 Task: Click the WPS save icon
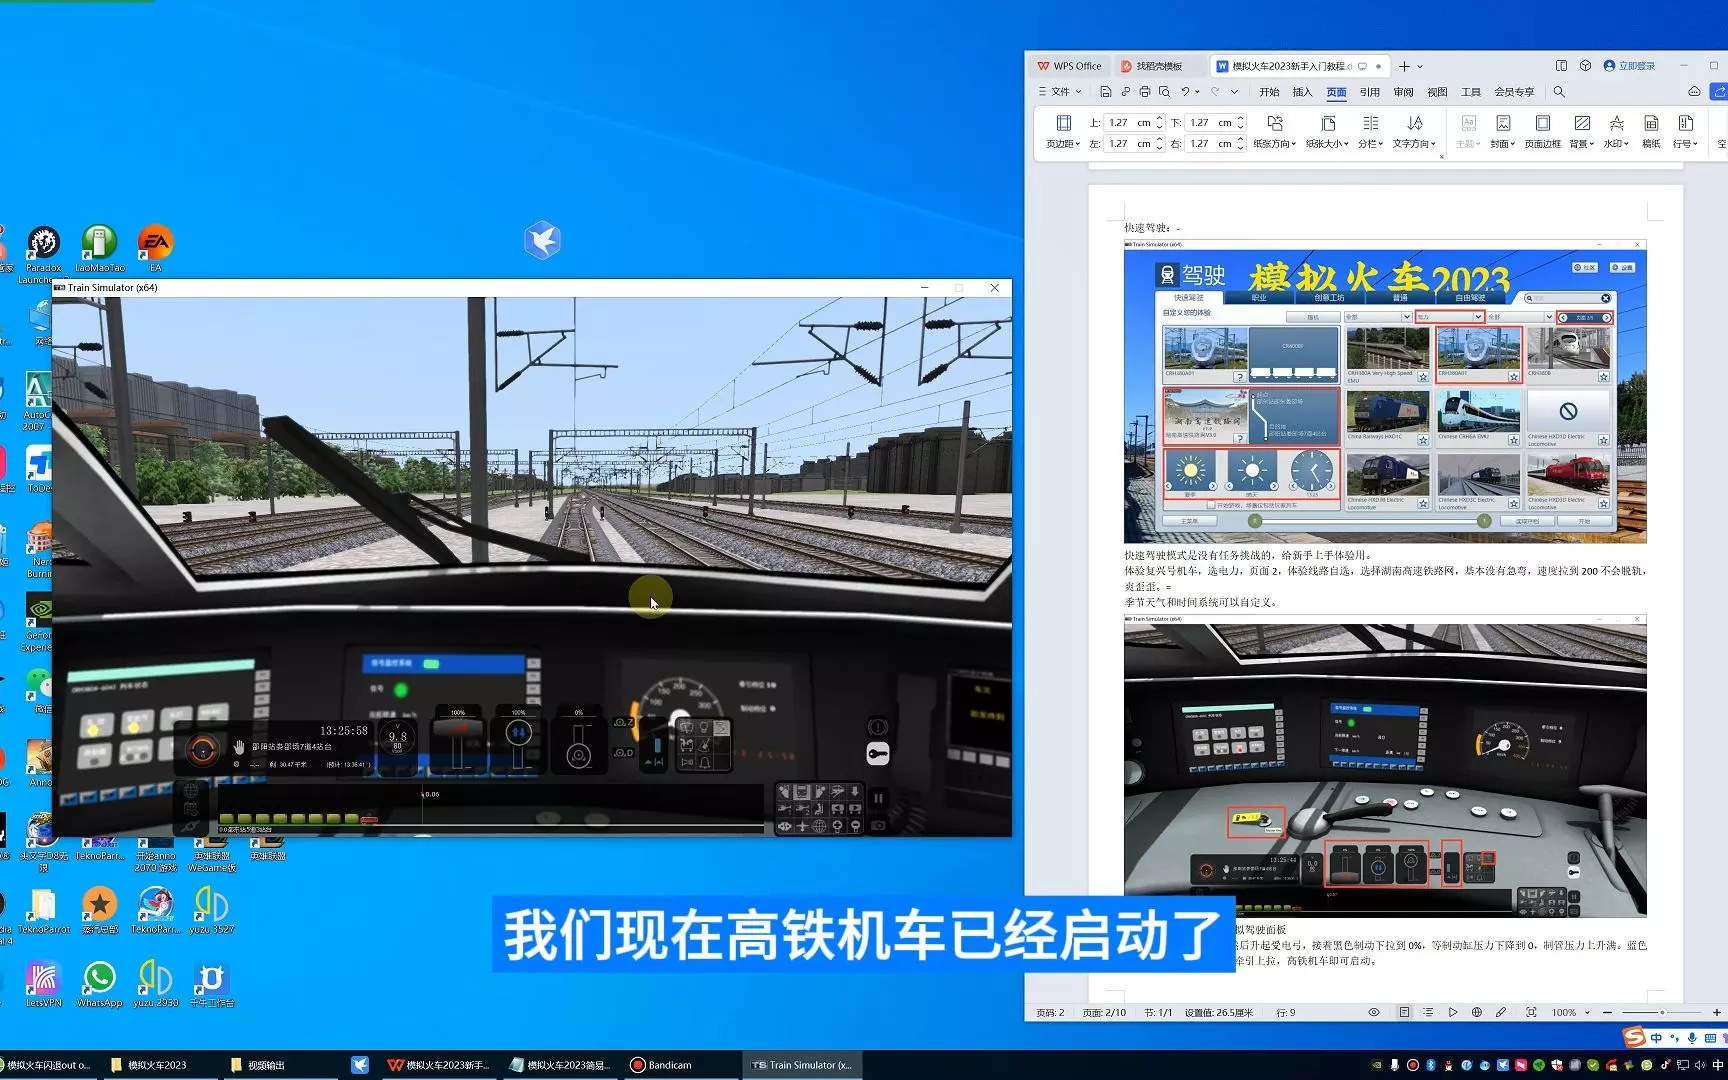tap(1105, 92)
